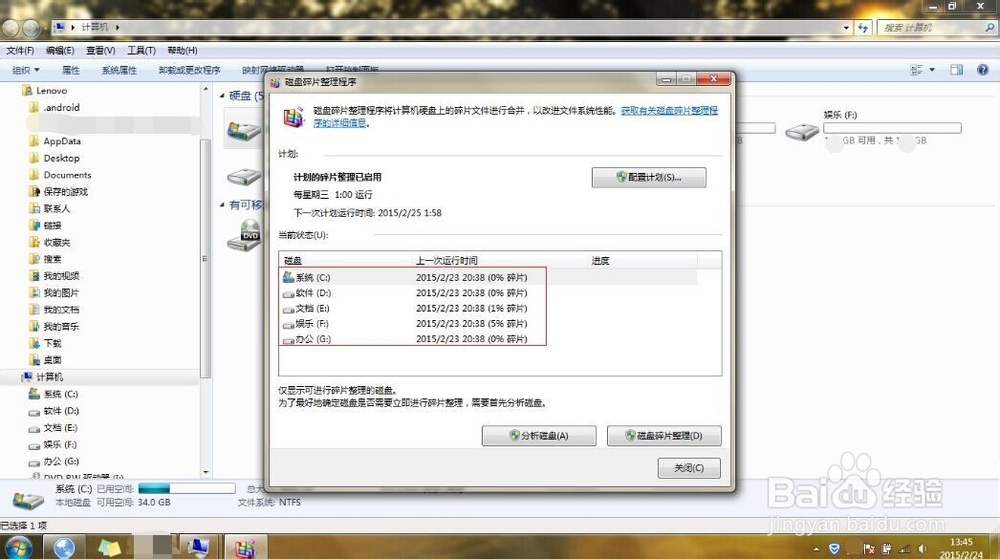Viewport: 1000px width, 559px height.
Task: Select 软件 (D:) in the navigation tree
Action: tap(61, 410)
